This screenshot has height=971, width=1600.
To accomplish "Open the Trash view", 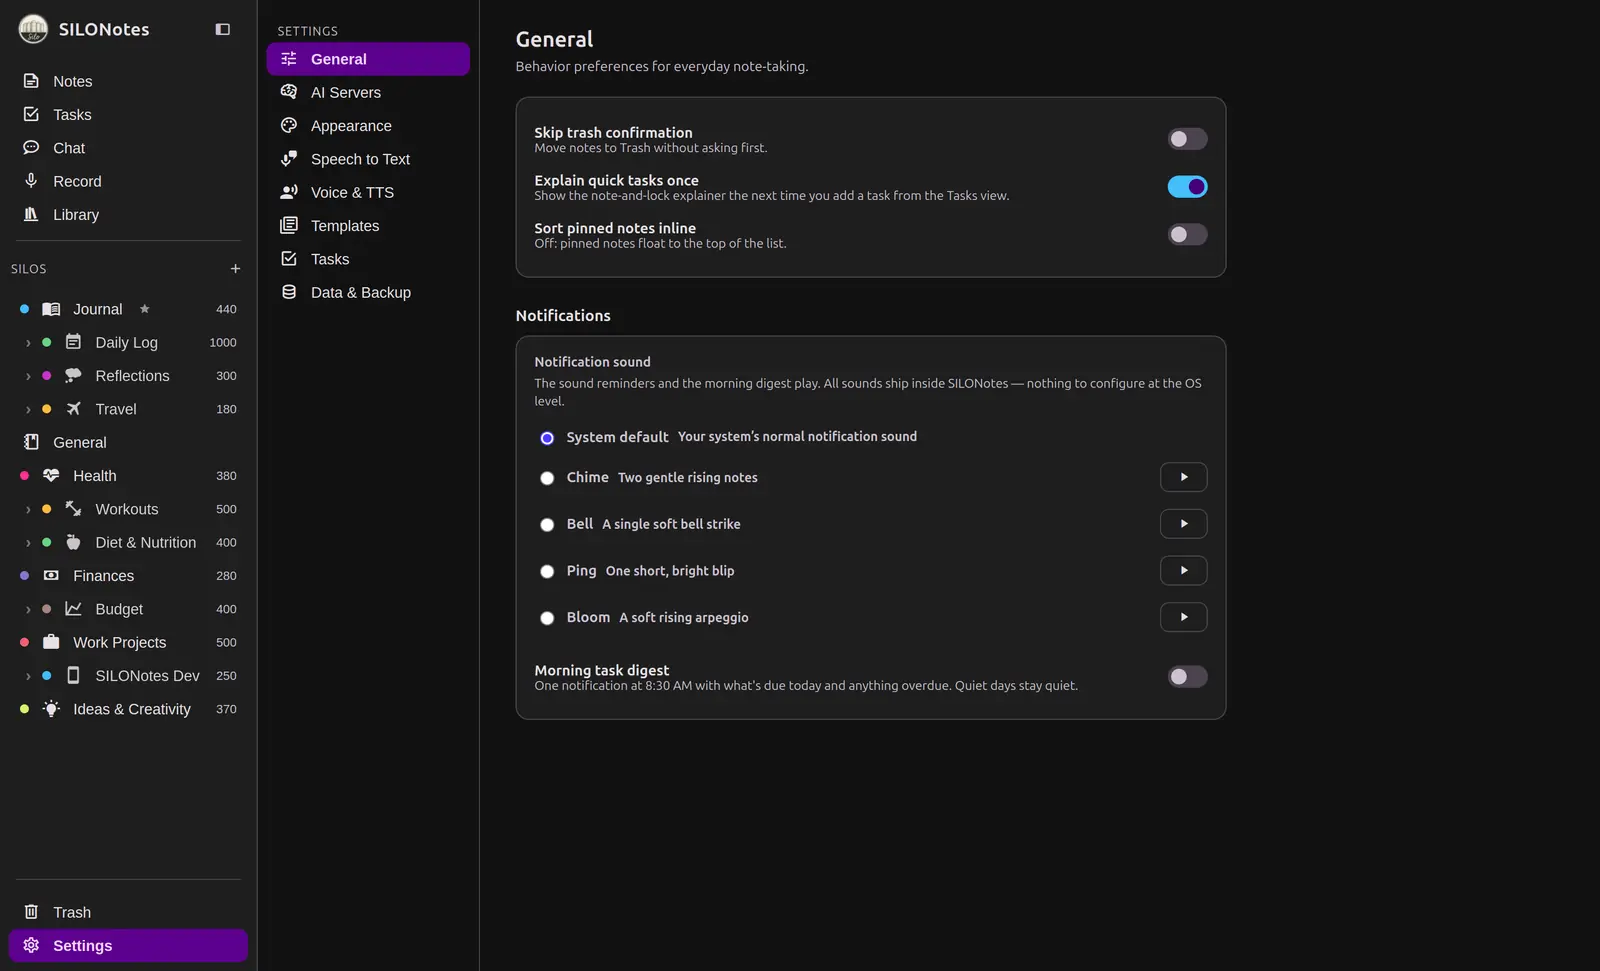I will tap(128, 912).
